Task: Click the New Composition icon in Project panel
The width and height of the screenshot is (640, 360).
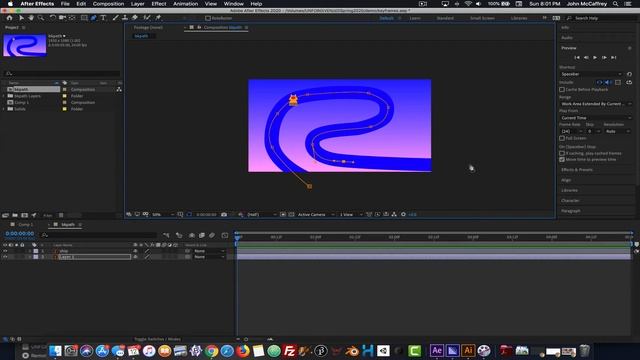Action: point(24,215)
